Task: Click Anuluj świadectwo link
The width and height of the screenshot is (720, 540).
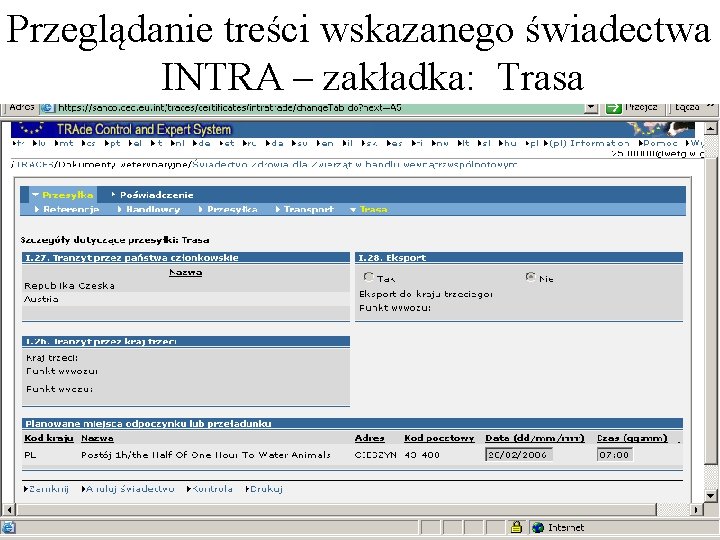Action: click(x=128, y=489)
